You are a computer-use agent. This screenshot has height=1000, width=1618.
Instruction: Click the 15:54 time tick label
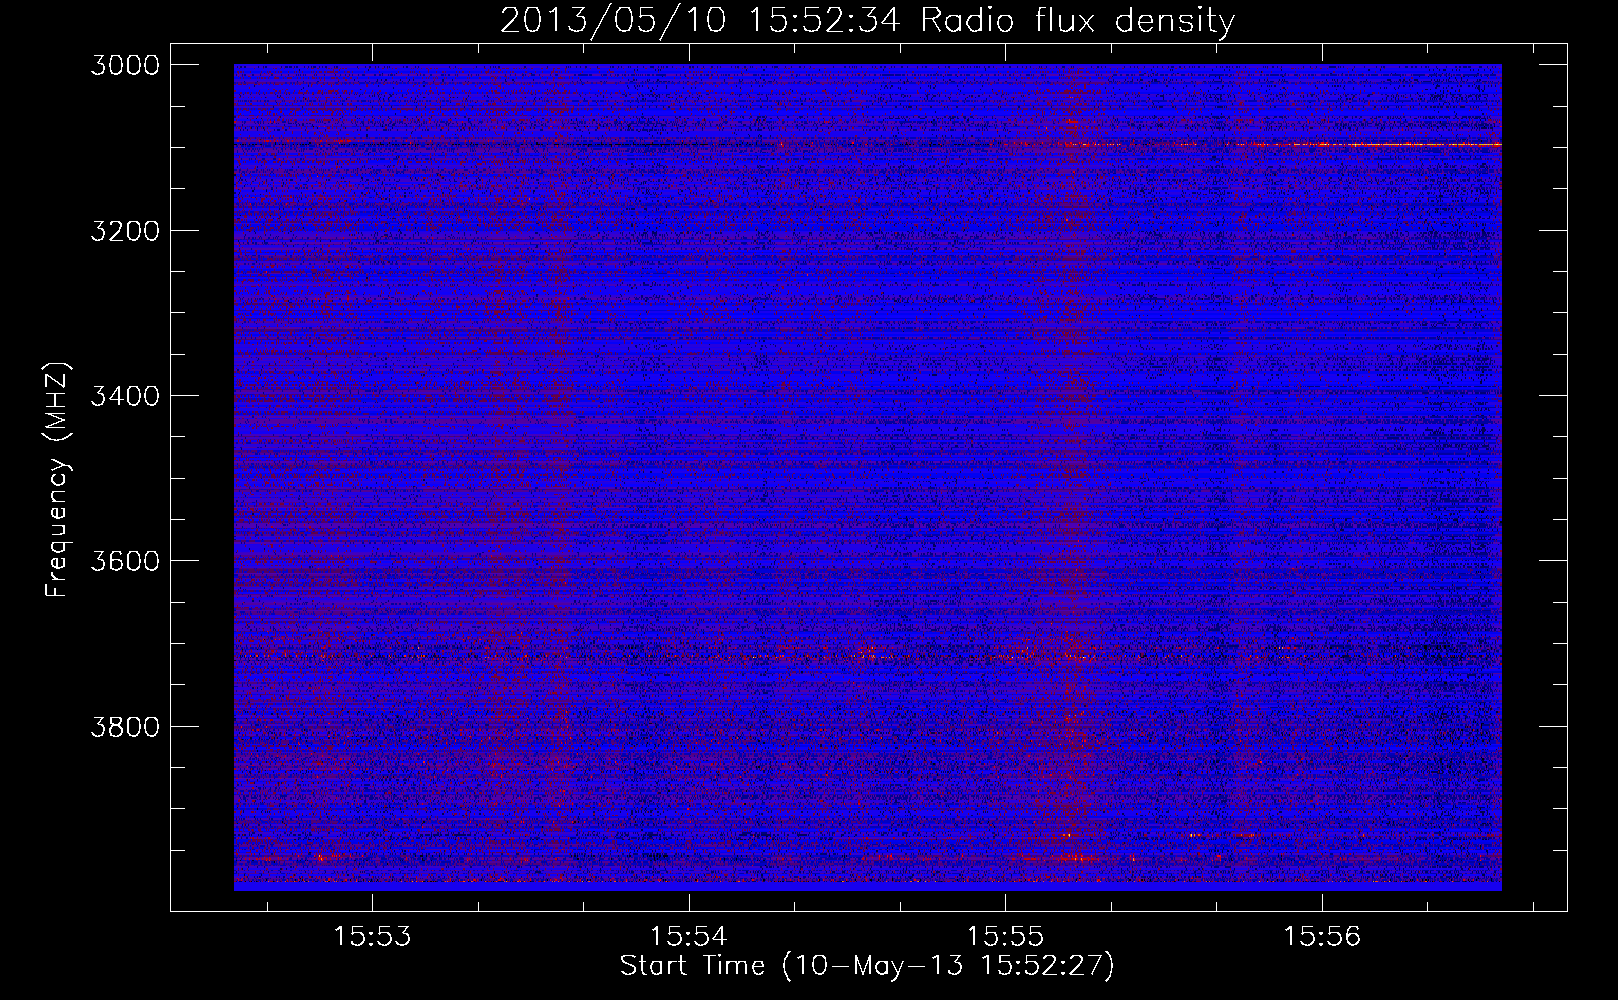[x=689, y=937]
